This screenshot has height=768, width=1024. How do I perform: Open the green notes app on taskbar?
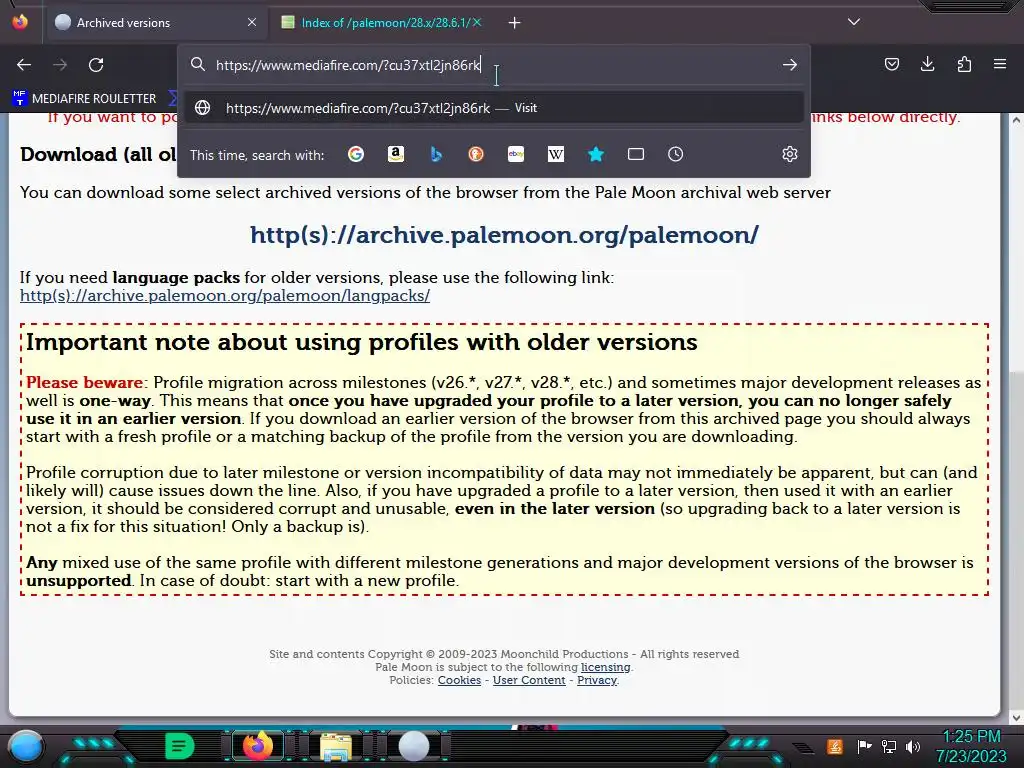tap(180, 746)
